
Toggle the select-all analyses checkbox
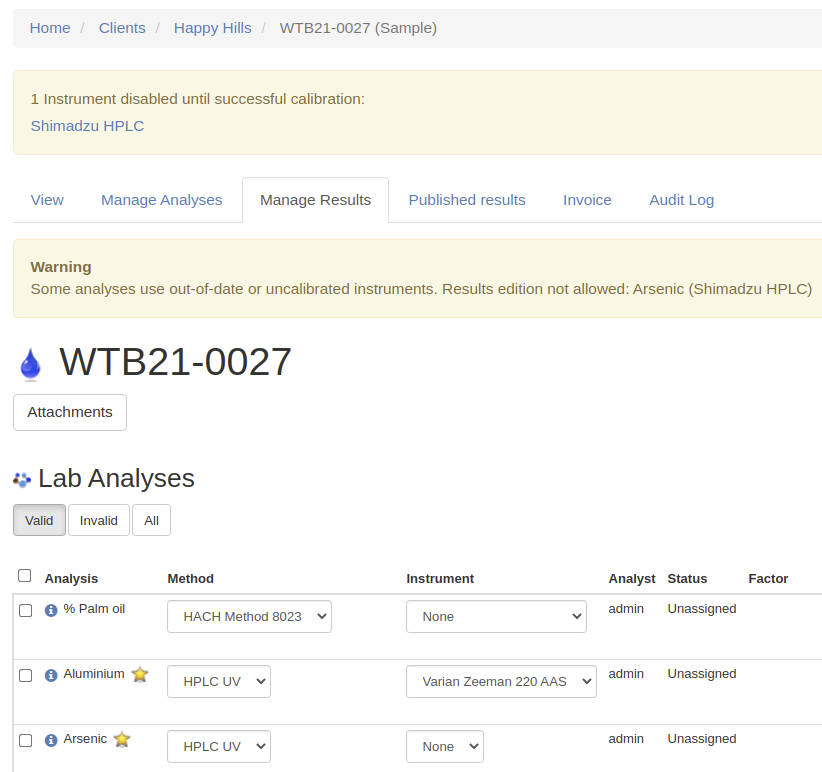[25, 576]
